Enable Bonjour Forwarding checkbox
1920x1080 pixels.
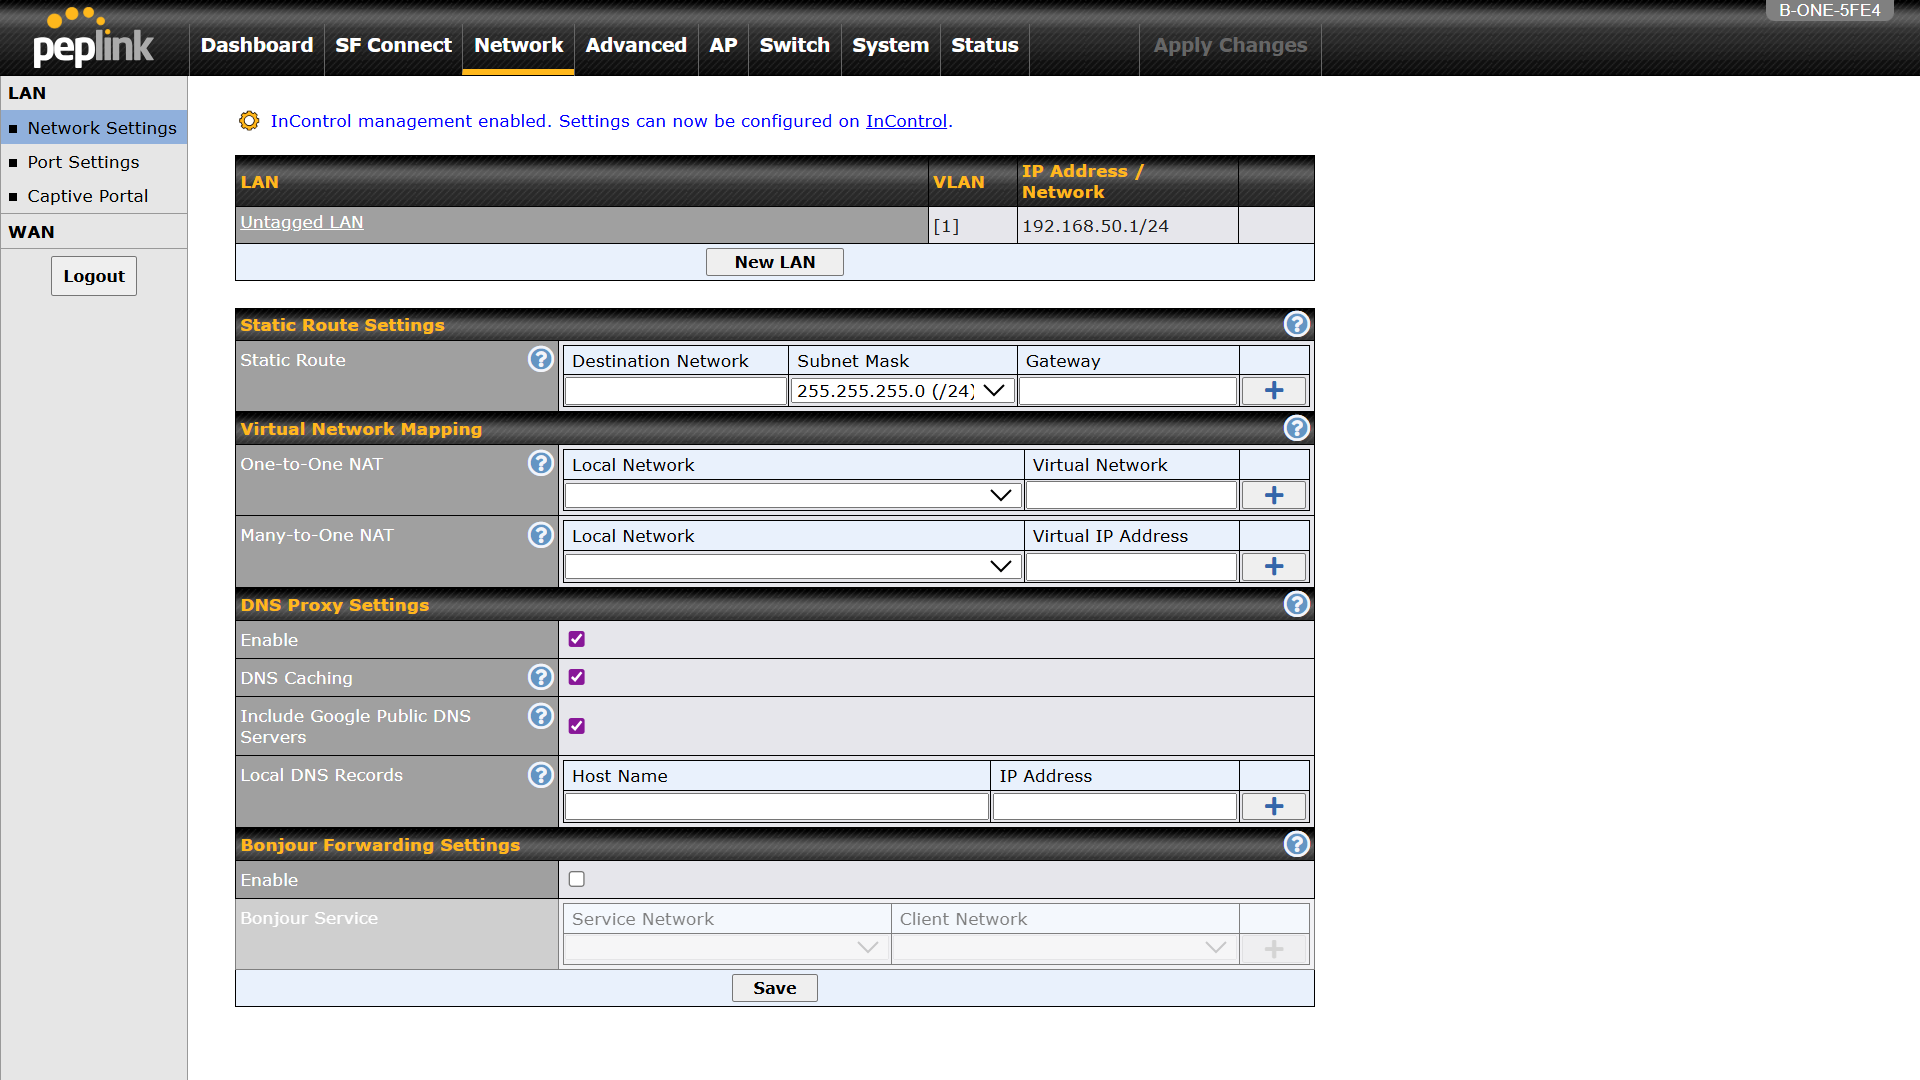click(577, 880)
